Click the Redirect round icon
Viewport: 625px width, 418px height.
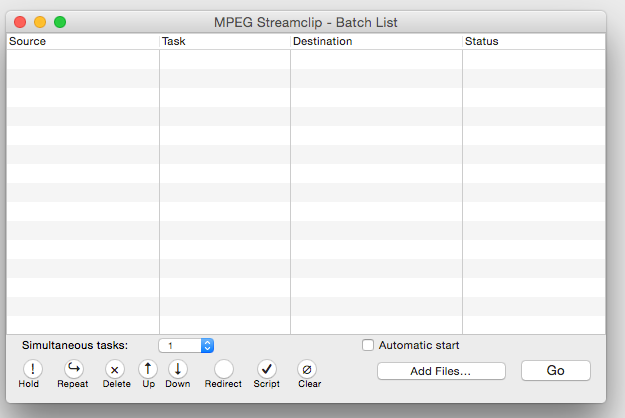pyautogui.click(x=224, y=369)
